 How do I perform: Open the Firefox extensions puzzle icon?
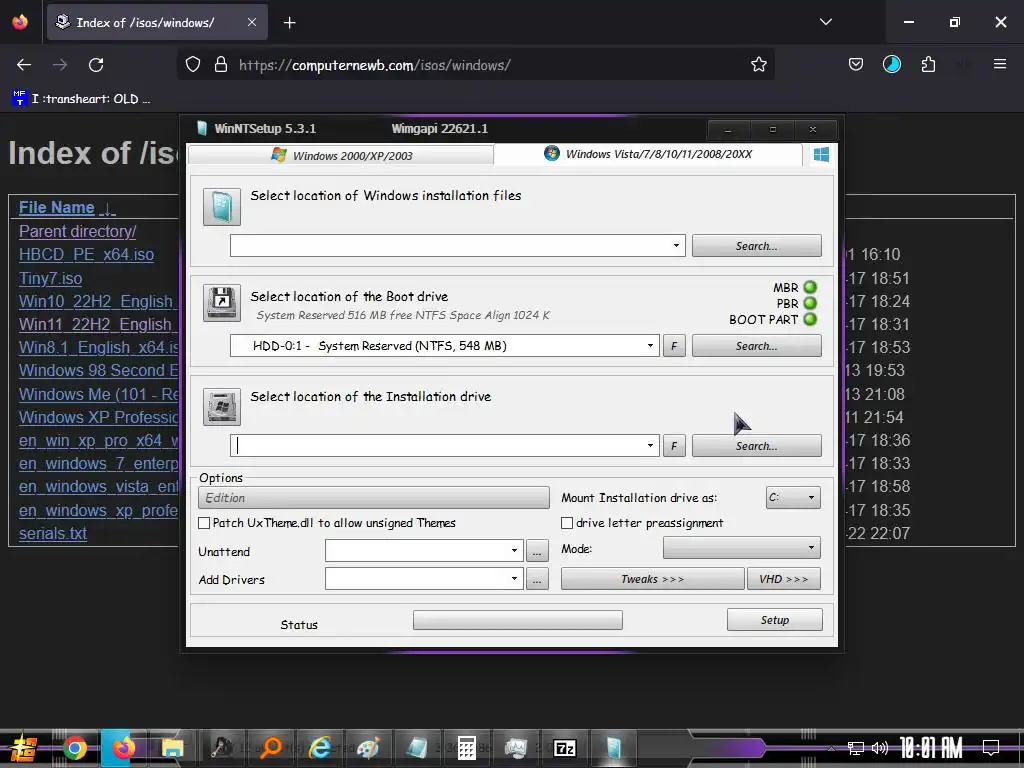point(928,65)
